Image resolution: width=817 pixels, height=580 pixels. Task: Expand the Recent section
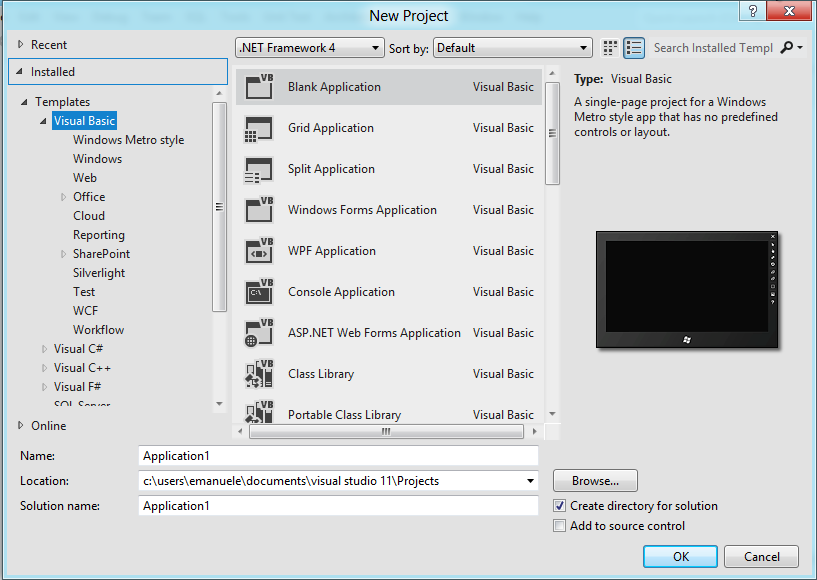click(x=20, y=44)
